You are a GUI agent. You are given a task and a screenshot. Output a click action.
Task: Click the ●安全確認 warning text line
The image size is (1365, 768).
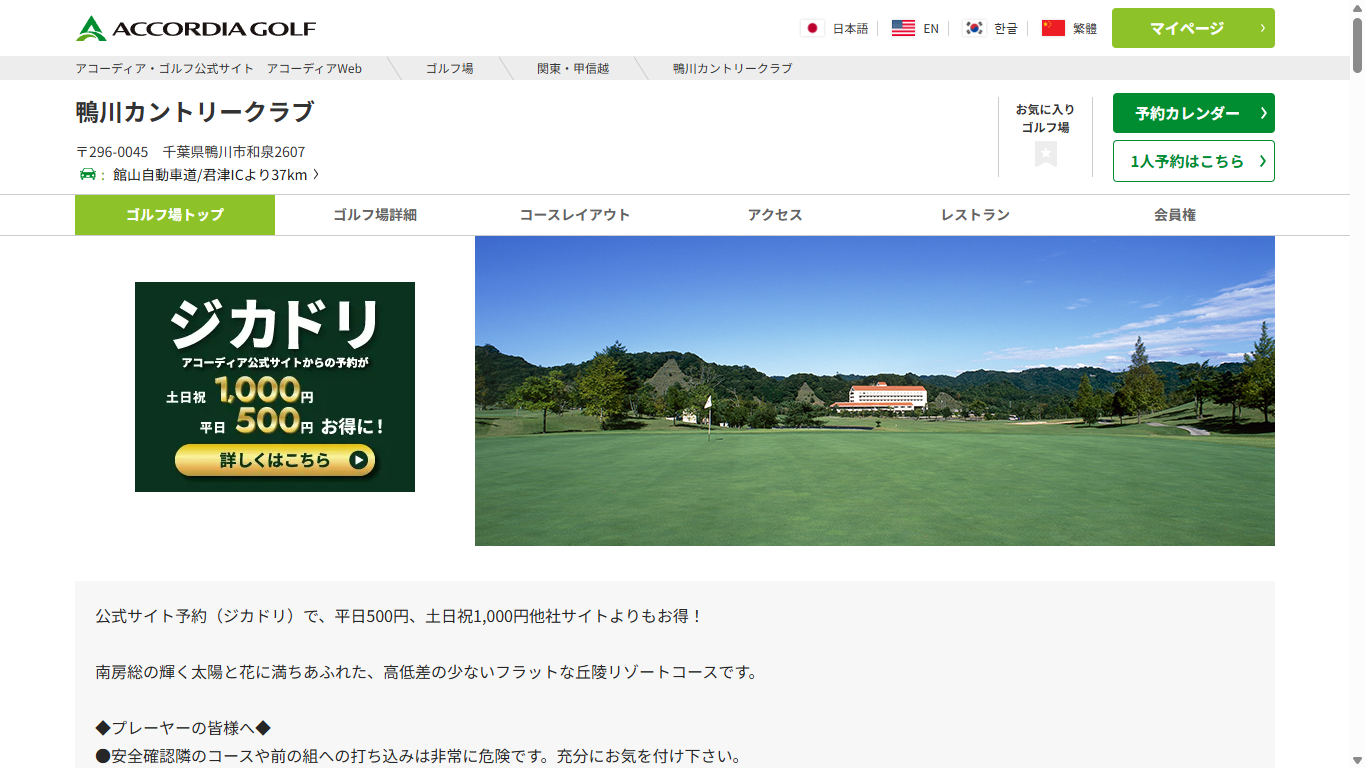(x=419, y=756)
